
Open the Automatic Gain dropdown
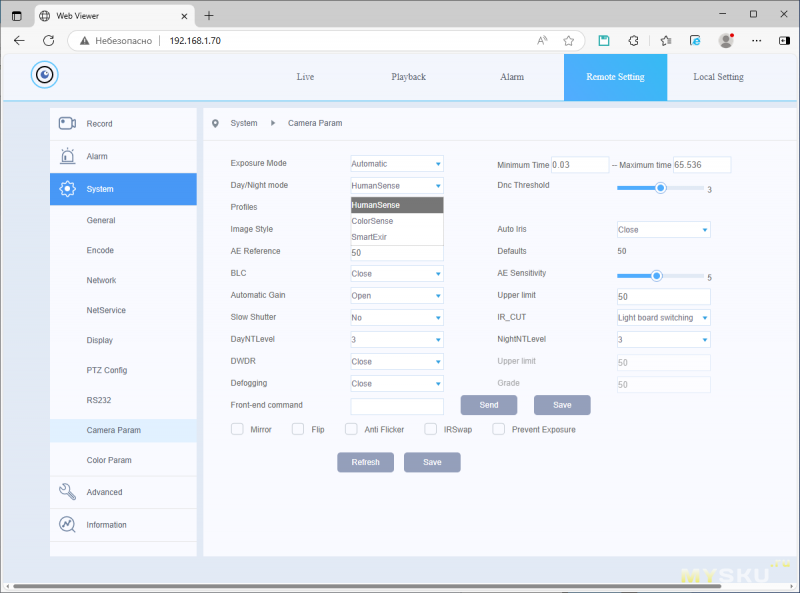point(397,295)
